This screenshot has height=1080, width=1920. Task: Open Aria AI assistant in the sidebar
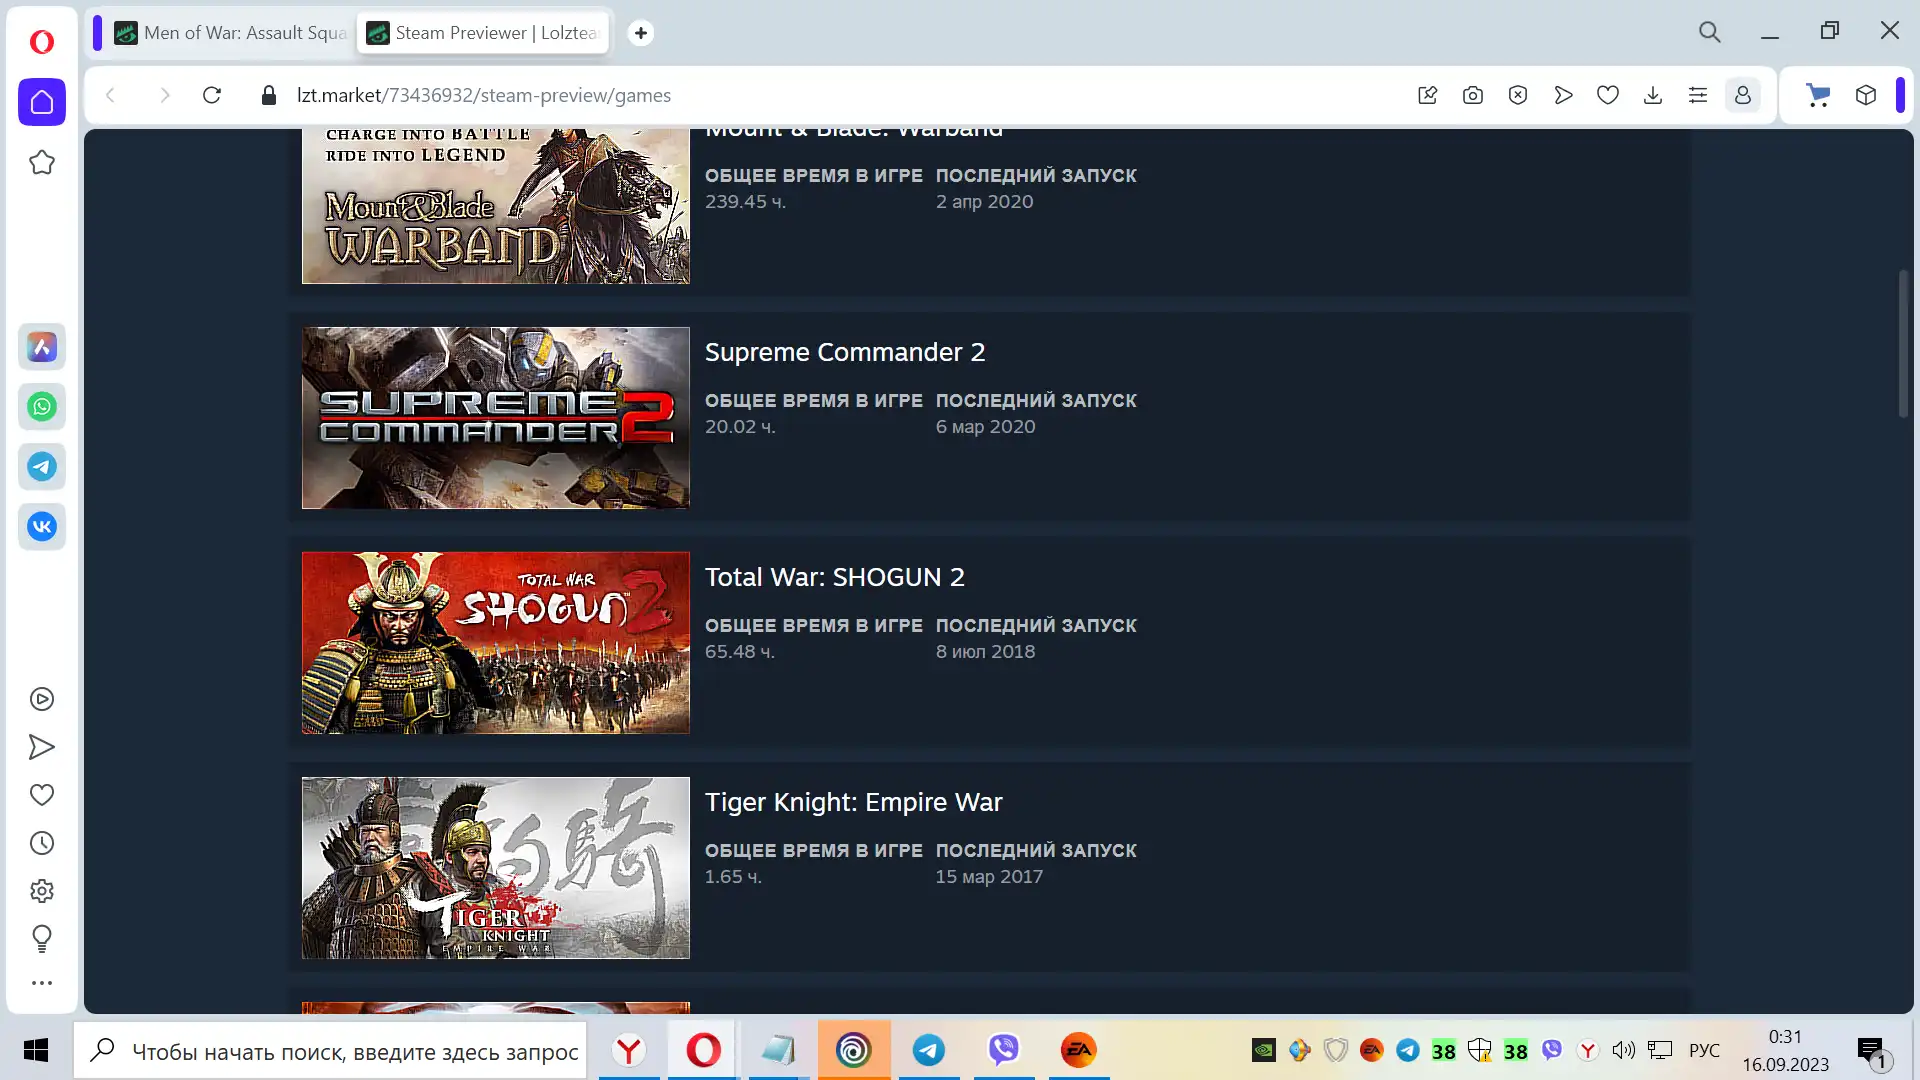coord(42,347)
